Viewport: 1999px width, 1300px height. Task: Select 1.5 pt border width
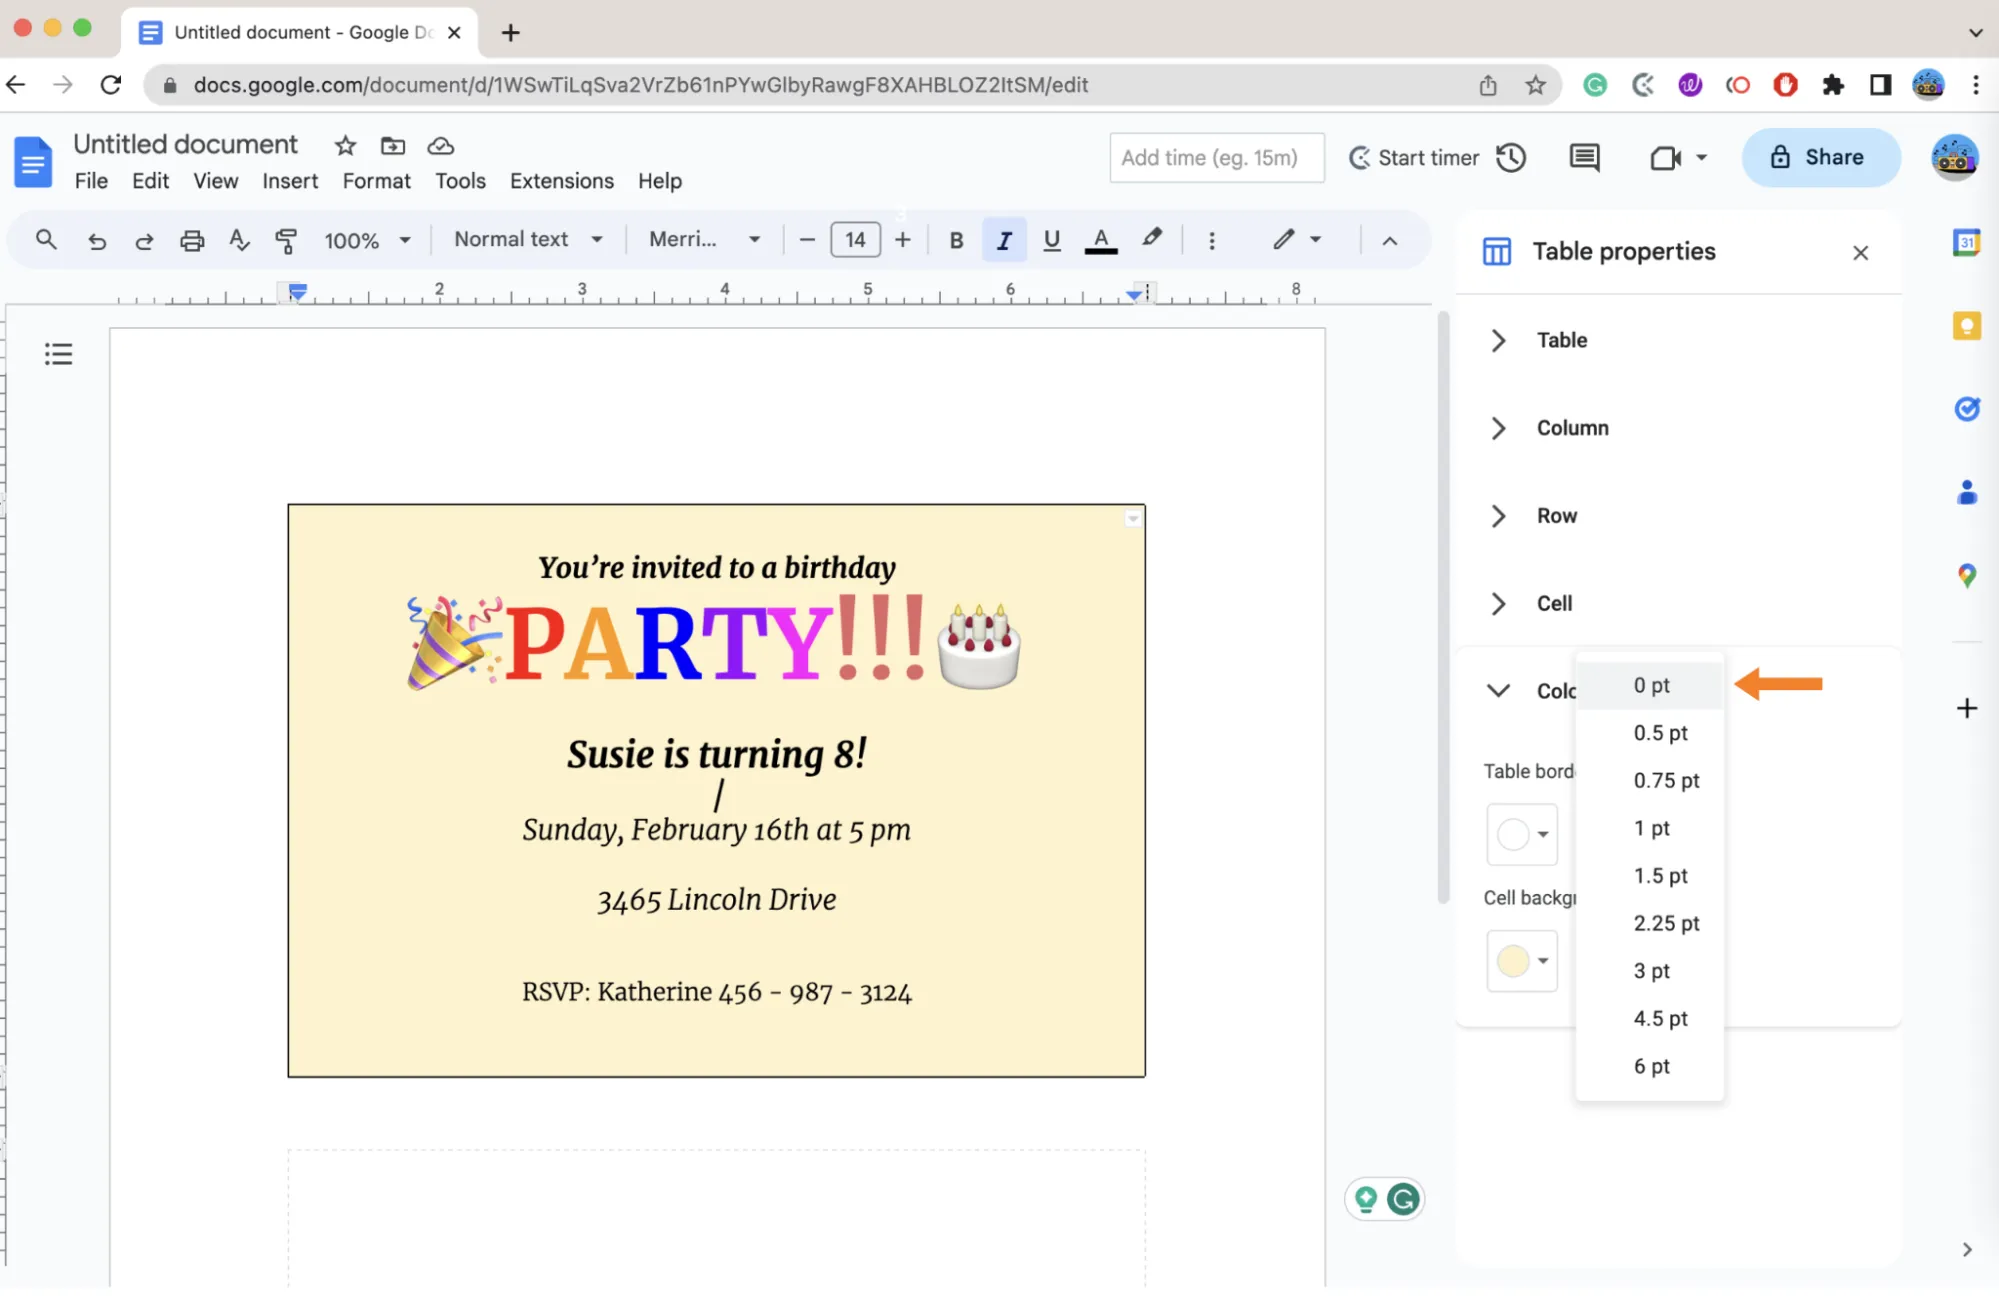[x=1650, y=876]
